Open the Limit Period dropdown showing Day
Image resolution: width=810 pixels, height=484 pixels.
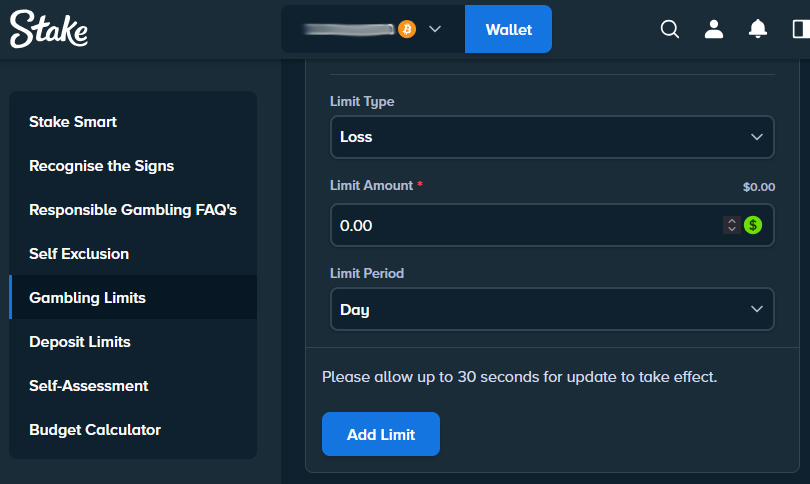(x=552, y=309)
